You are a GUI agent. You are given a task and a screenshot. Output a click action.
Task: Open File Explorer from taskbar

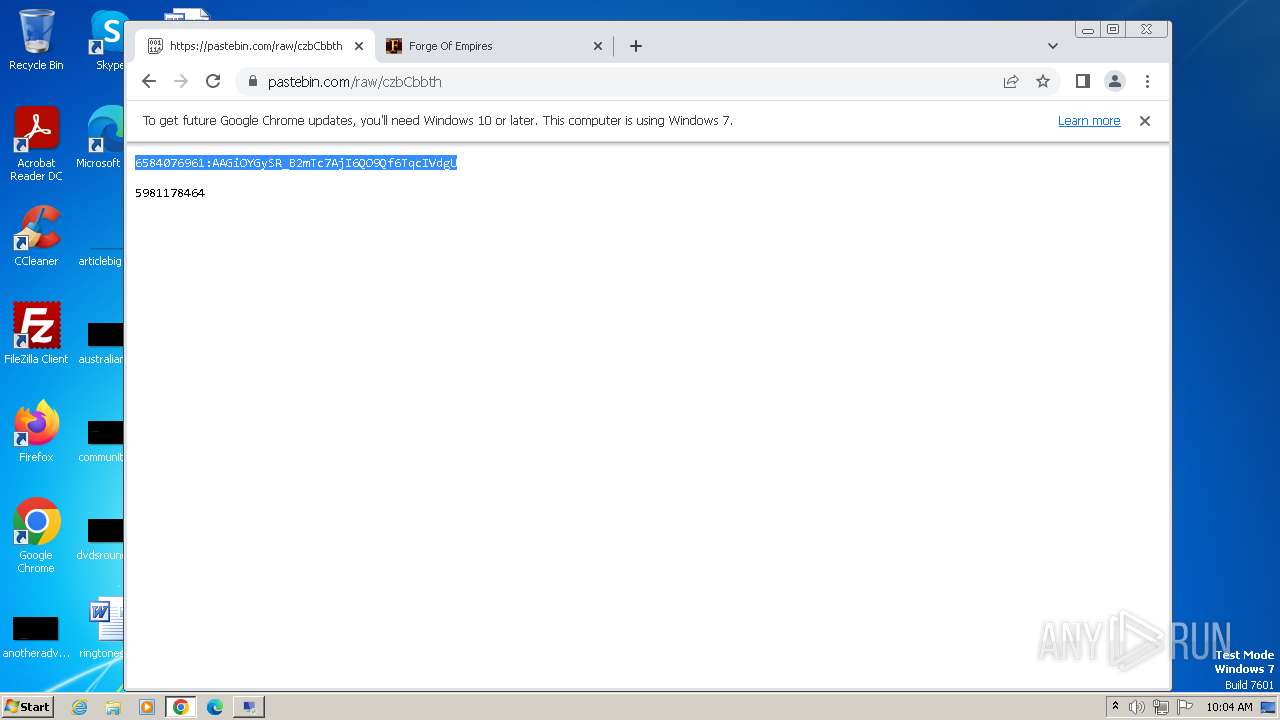(113, 707)
